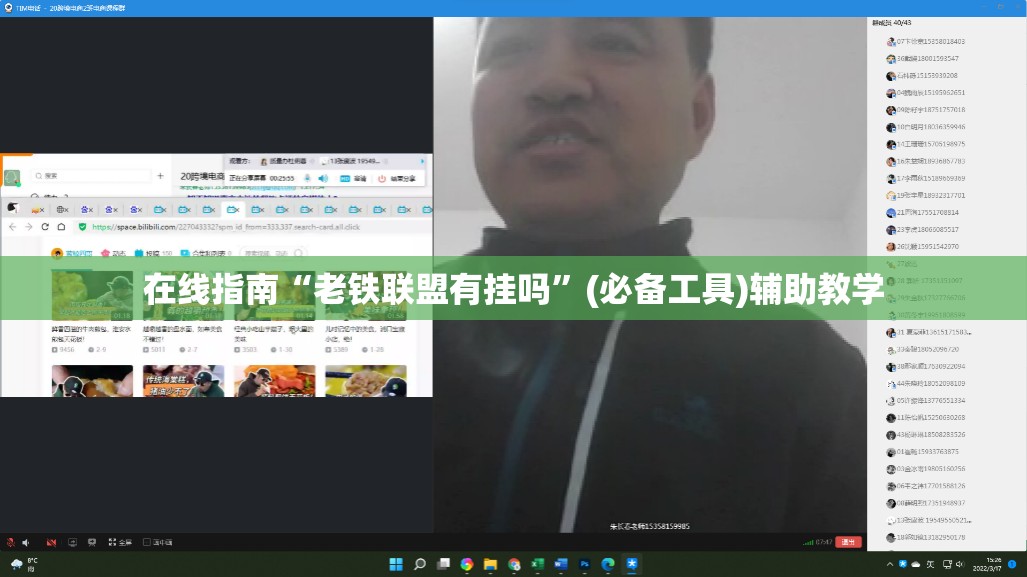The width and height of the screenshot is (1027, 577).
Task: Click 结束分享 end sharing button
Action: (x=396, y=178)
